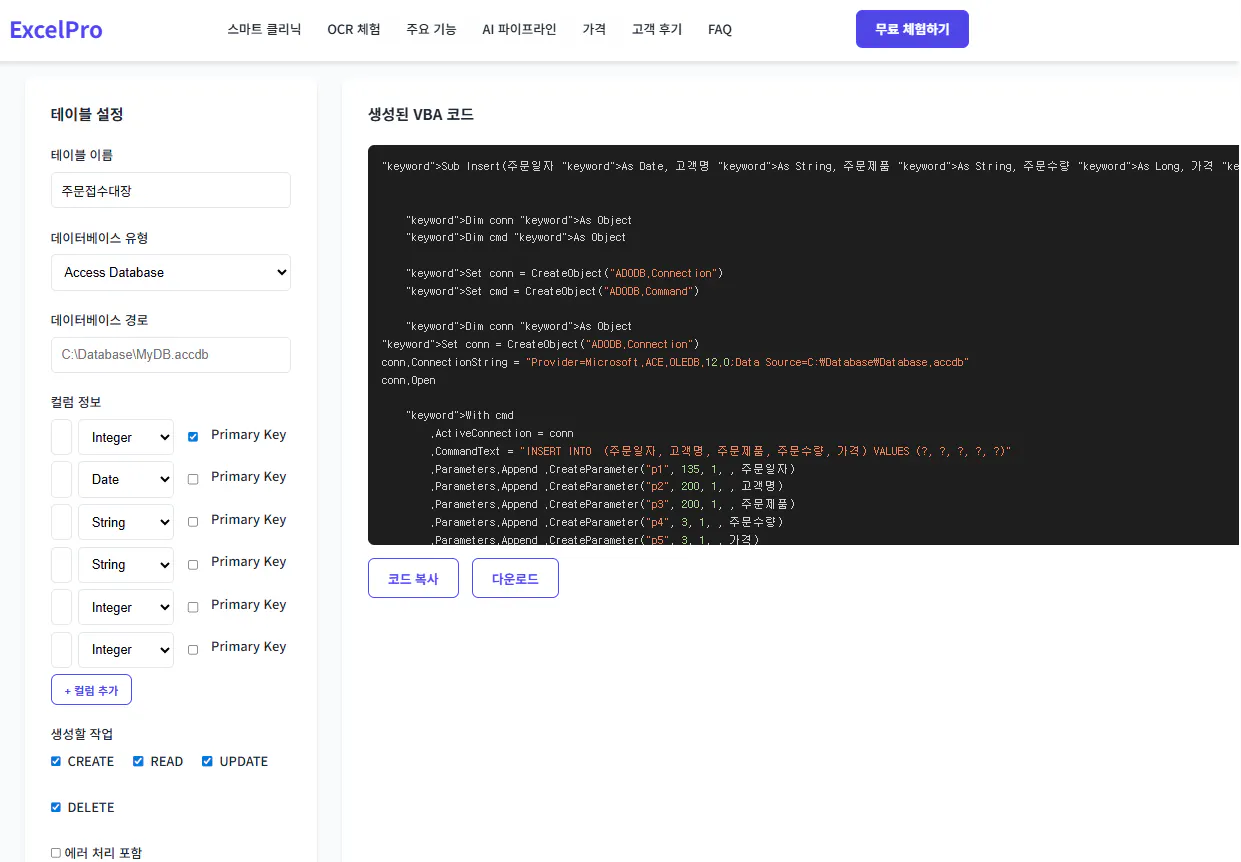The height and width of the screenshot is (862, 1241).
Task: Navigate to the 가격 page
Action: [x=594, y=29]
